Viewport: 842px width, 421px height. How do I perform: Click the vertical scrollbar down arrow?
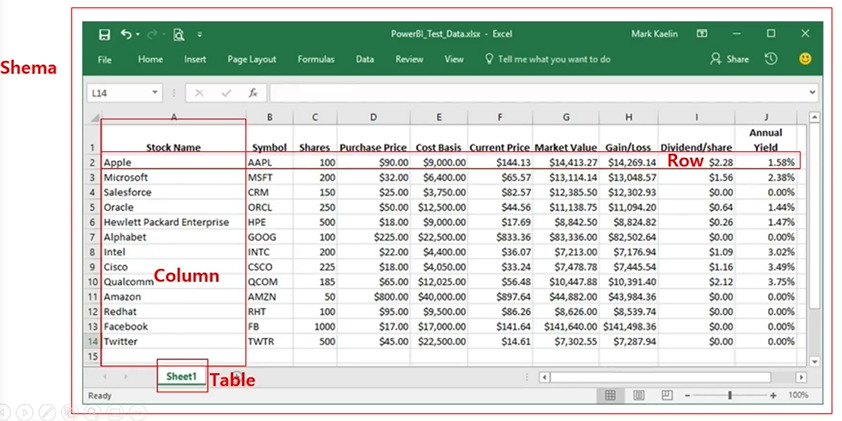[814, 361]
